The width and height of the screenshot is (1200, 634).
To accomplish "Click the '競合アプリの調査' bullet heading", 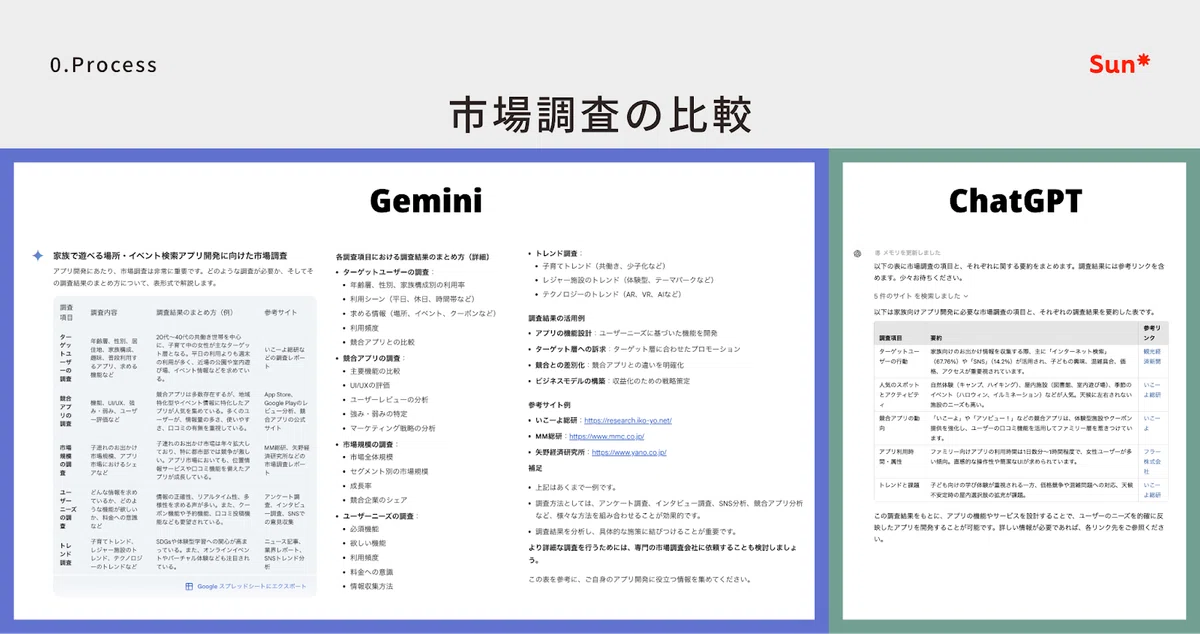I will pos(374,357).
